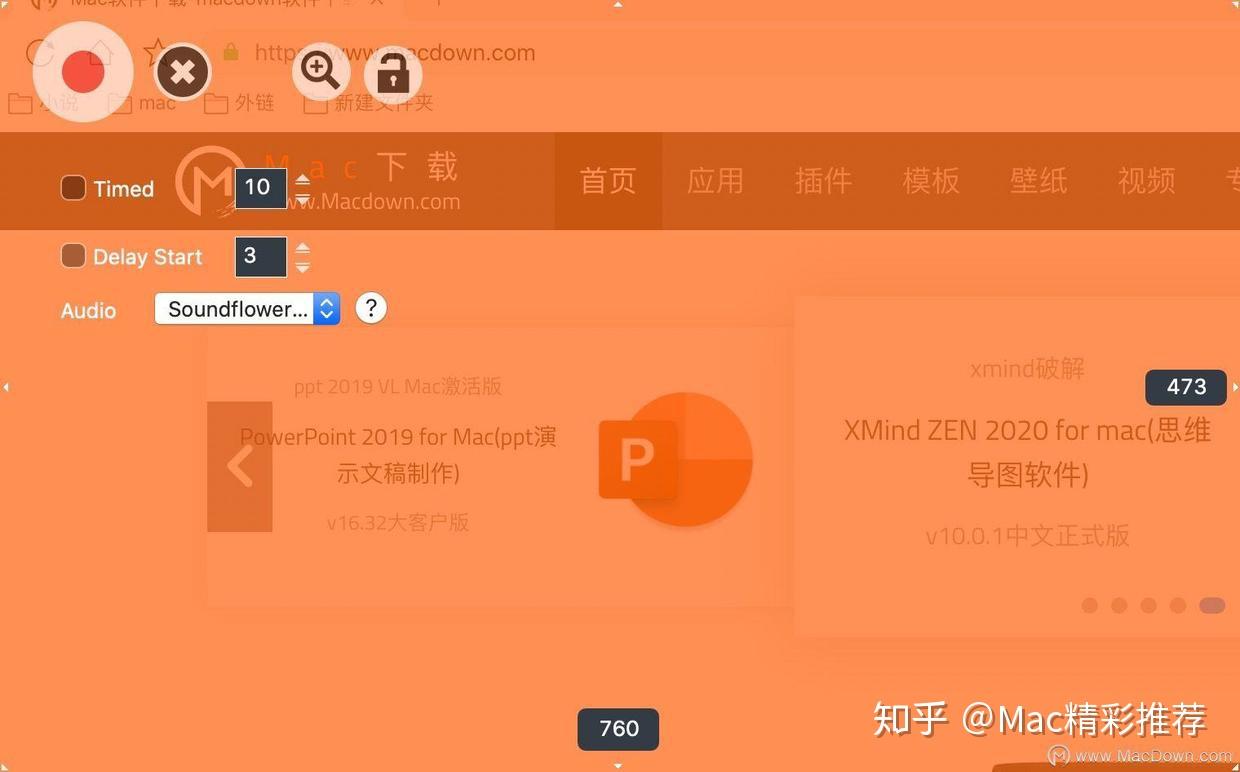Open the Soundflower audio source dropdown
Image resolution: width=1240 pixels, height=772 pixels.
click(x=248, y=309)
